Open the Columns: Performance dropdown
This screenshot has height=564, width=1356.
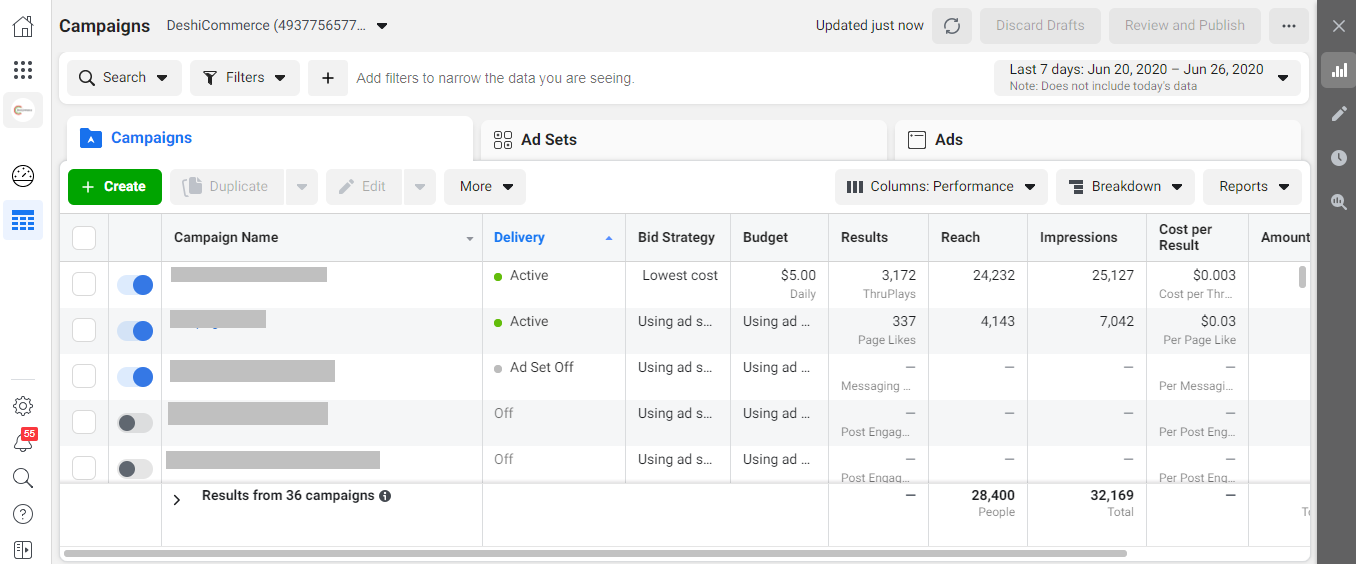click(x=941, y=187)
